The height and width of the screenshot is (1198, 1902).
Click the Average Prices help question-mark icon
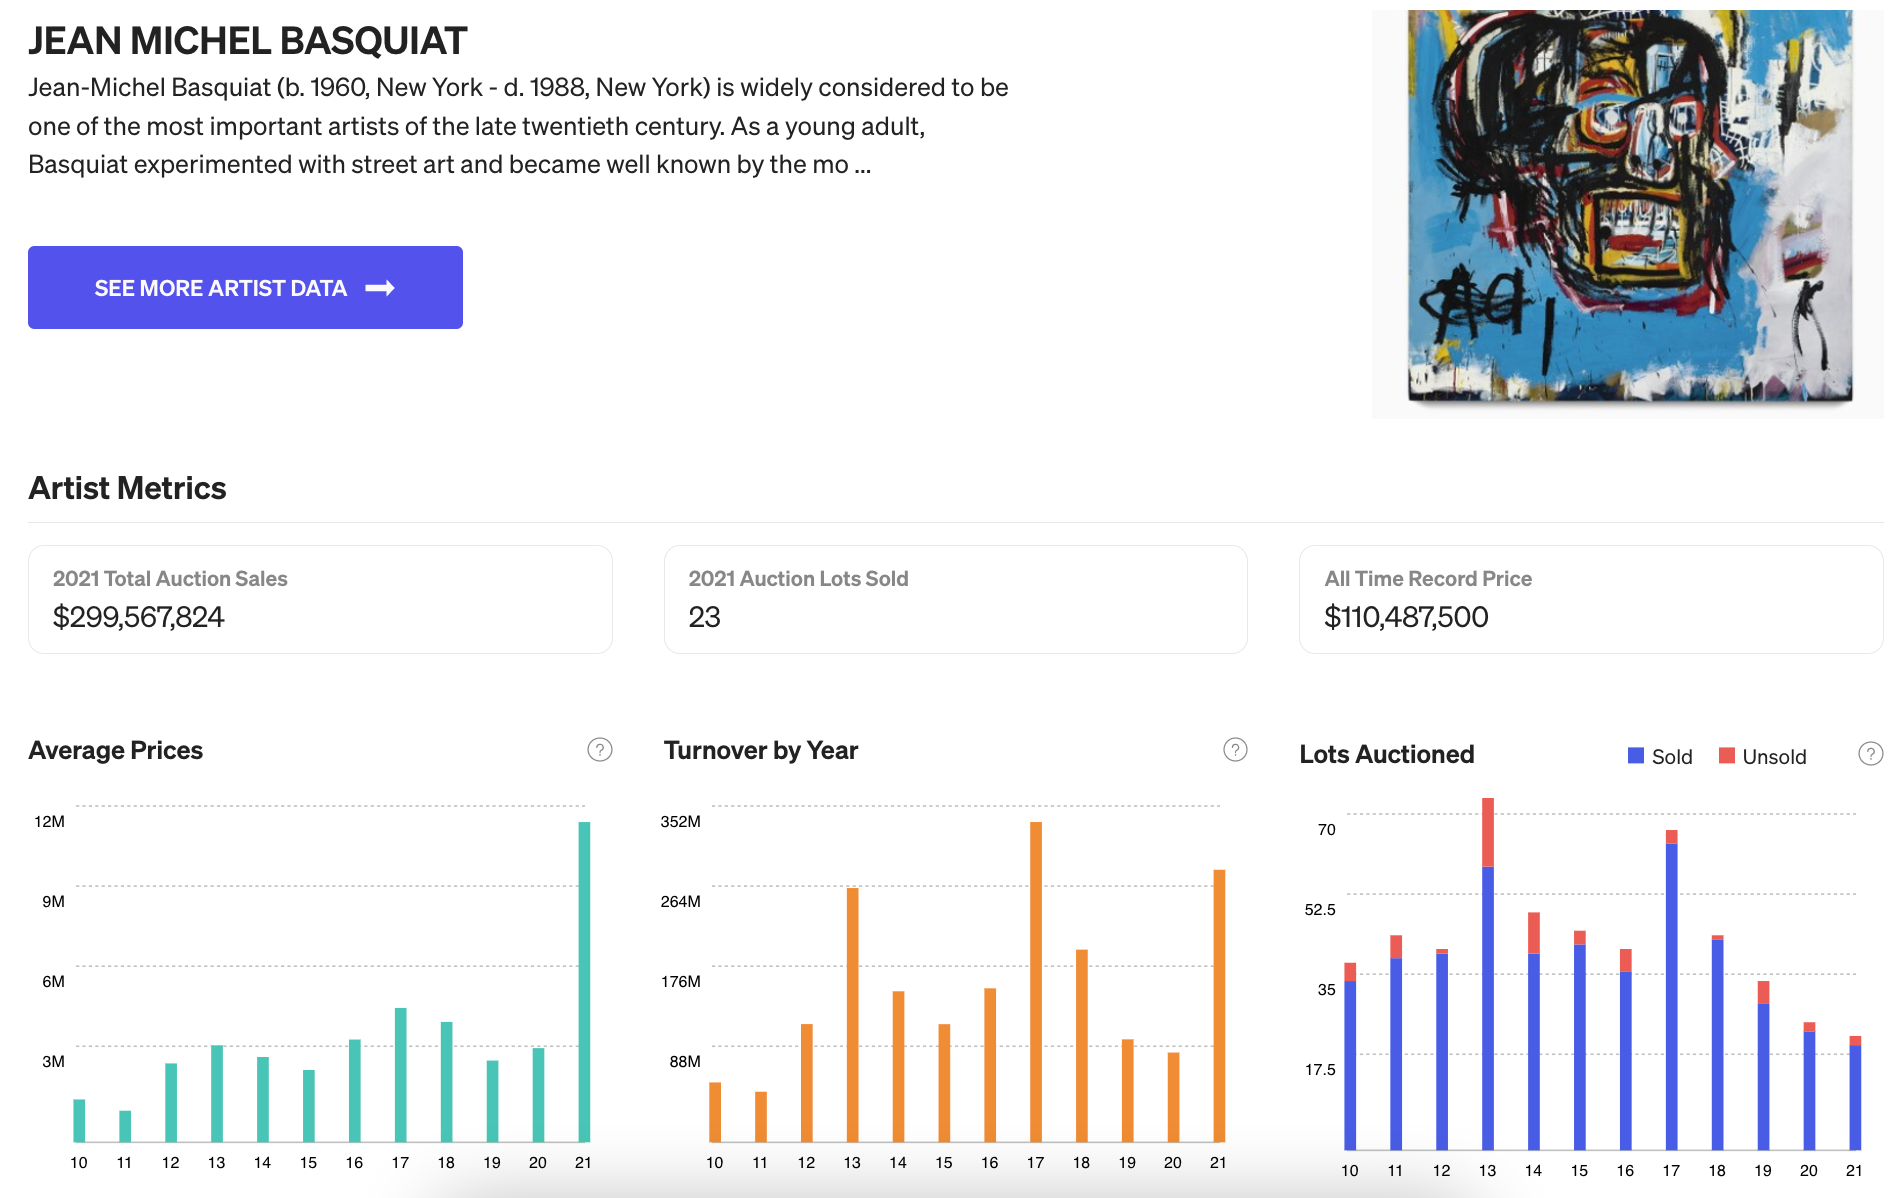[x=599, y=750]
